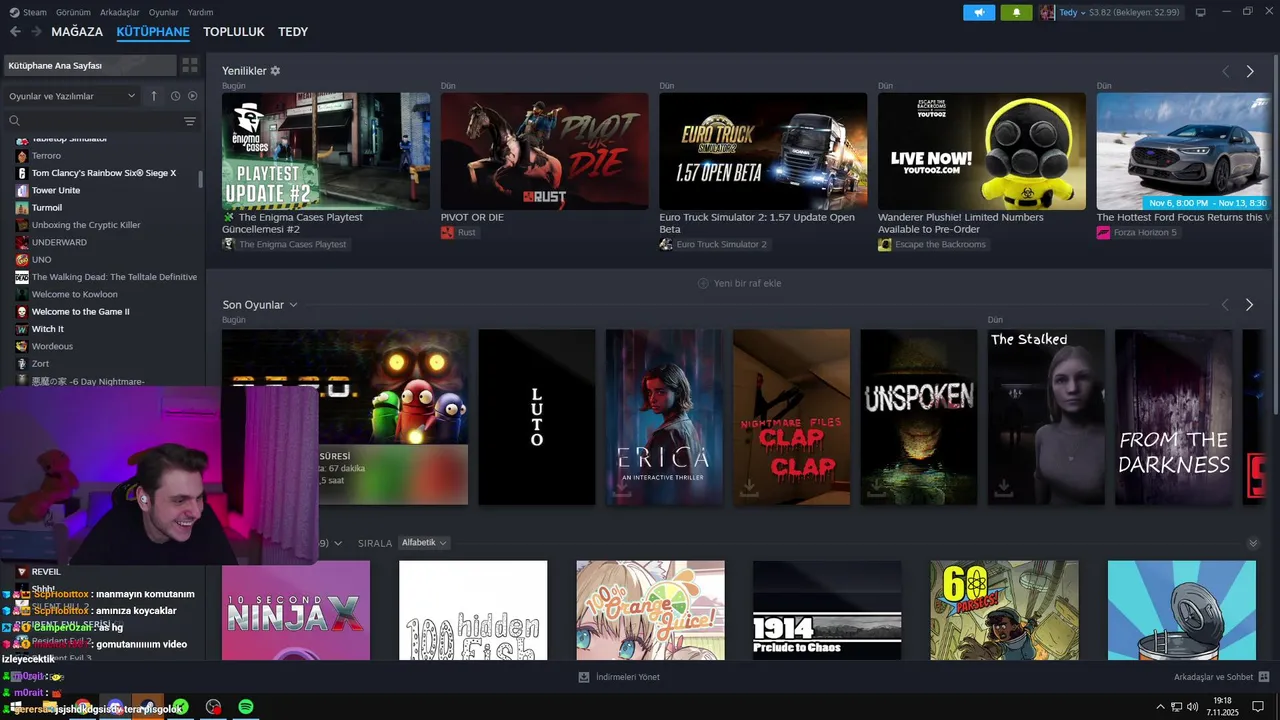Click the Escape the Backrooms link
The height and width of the screenshot is (720, 1280).
pyautogui.click(x=932, y=244)
